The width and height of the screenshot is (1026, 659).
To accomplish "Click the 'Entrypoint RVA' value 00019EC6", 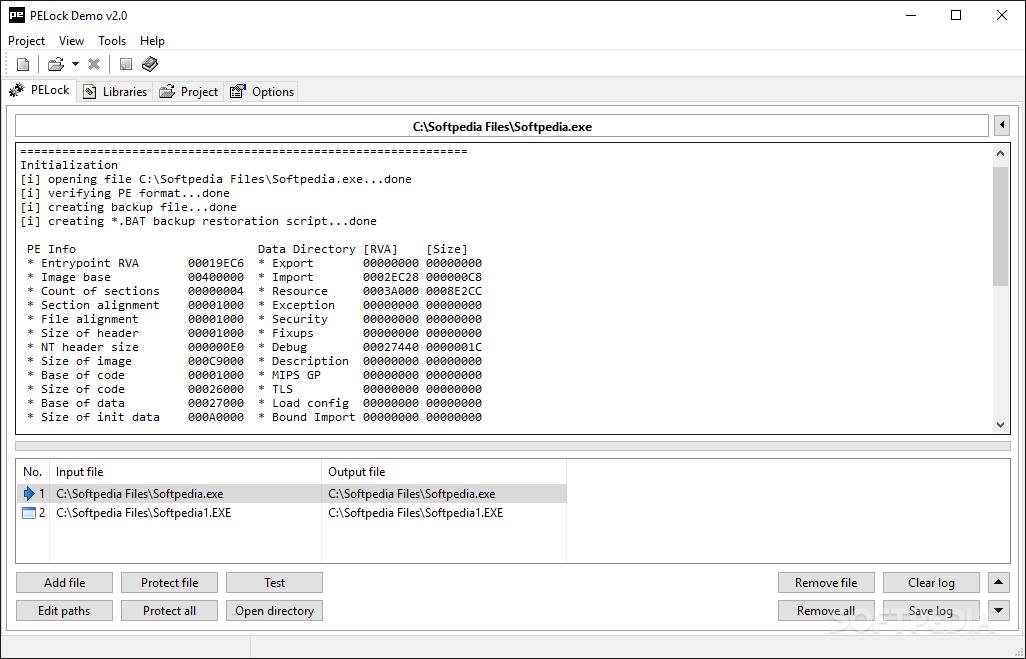I will pos(216,263).
